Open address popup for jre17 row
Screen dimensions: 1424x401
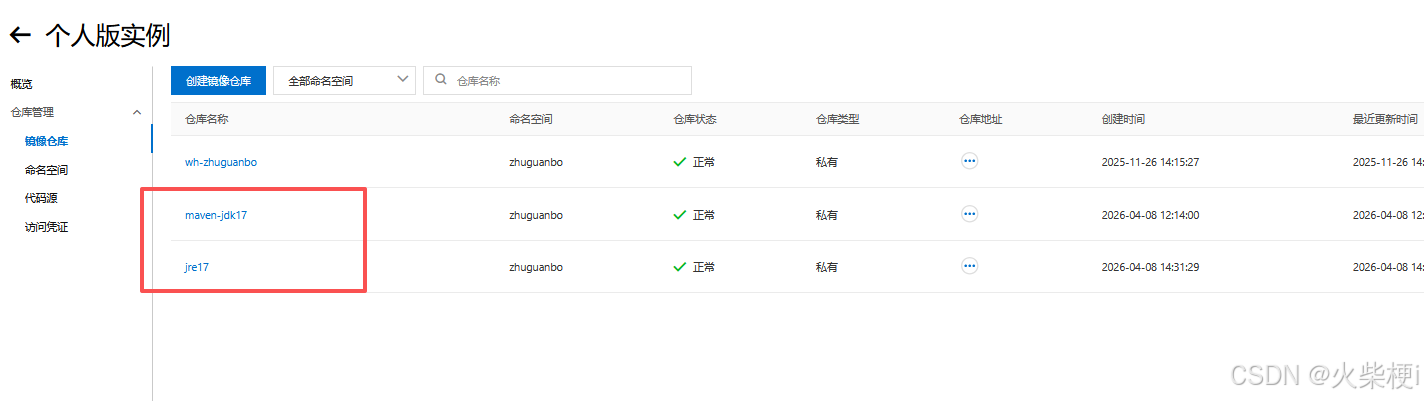tap(969, 266)
